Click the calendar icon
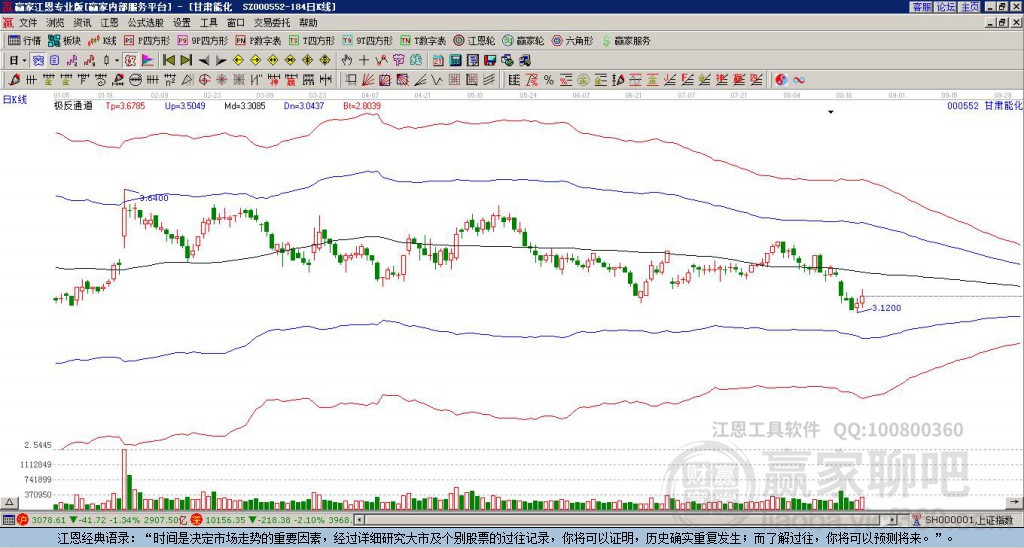 (438, 60)
